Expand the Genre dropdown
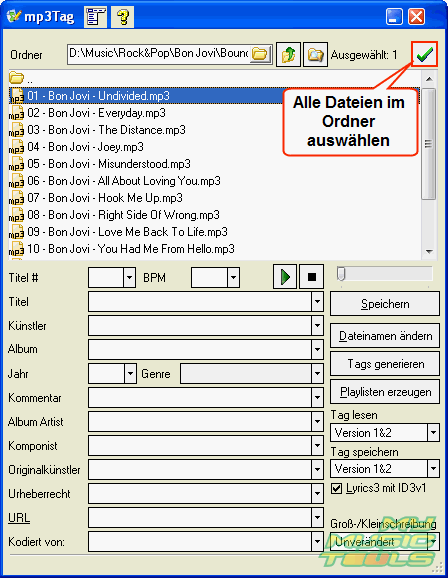Image resolution: width=448 pixels, height=578 pixels. tap(317, 373)
